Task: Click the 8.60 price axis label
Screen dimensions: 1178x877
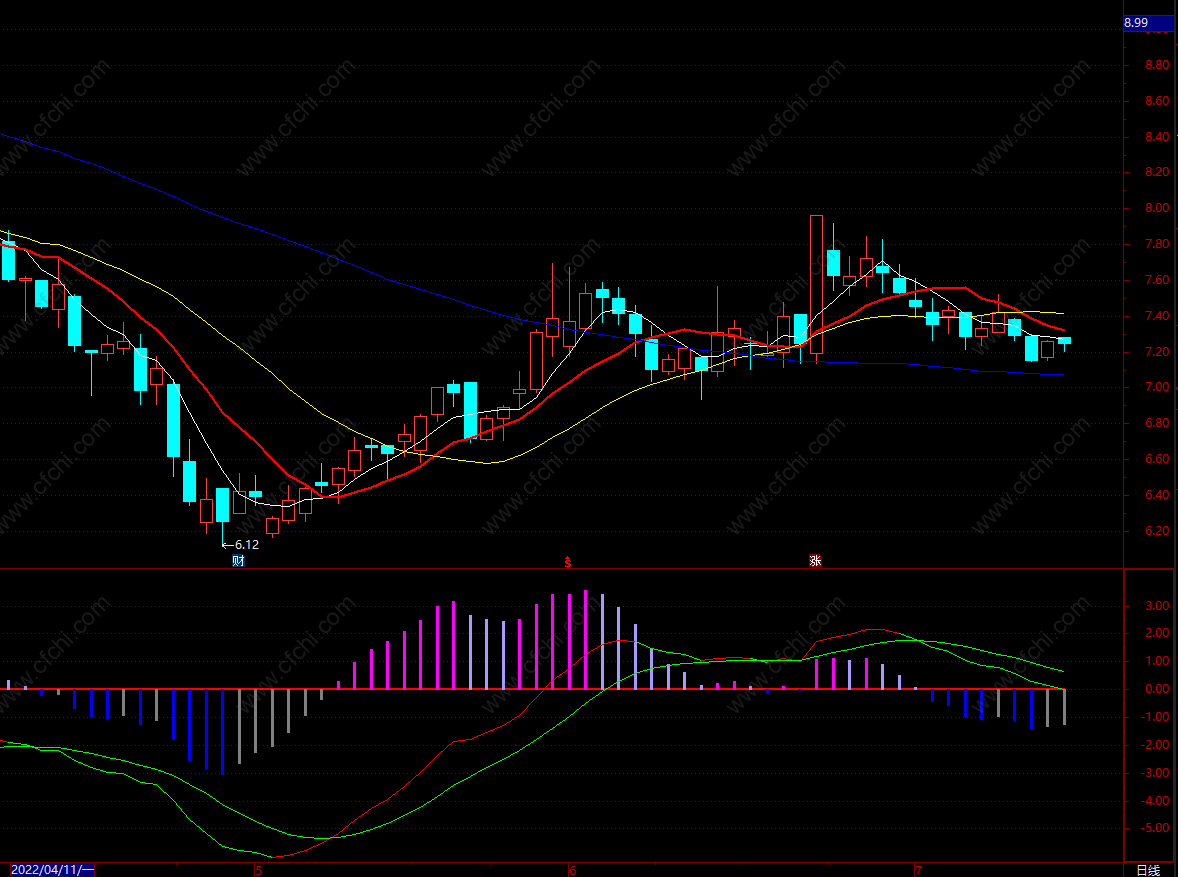Action: click(1157, 101)
